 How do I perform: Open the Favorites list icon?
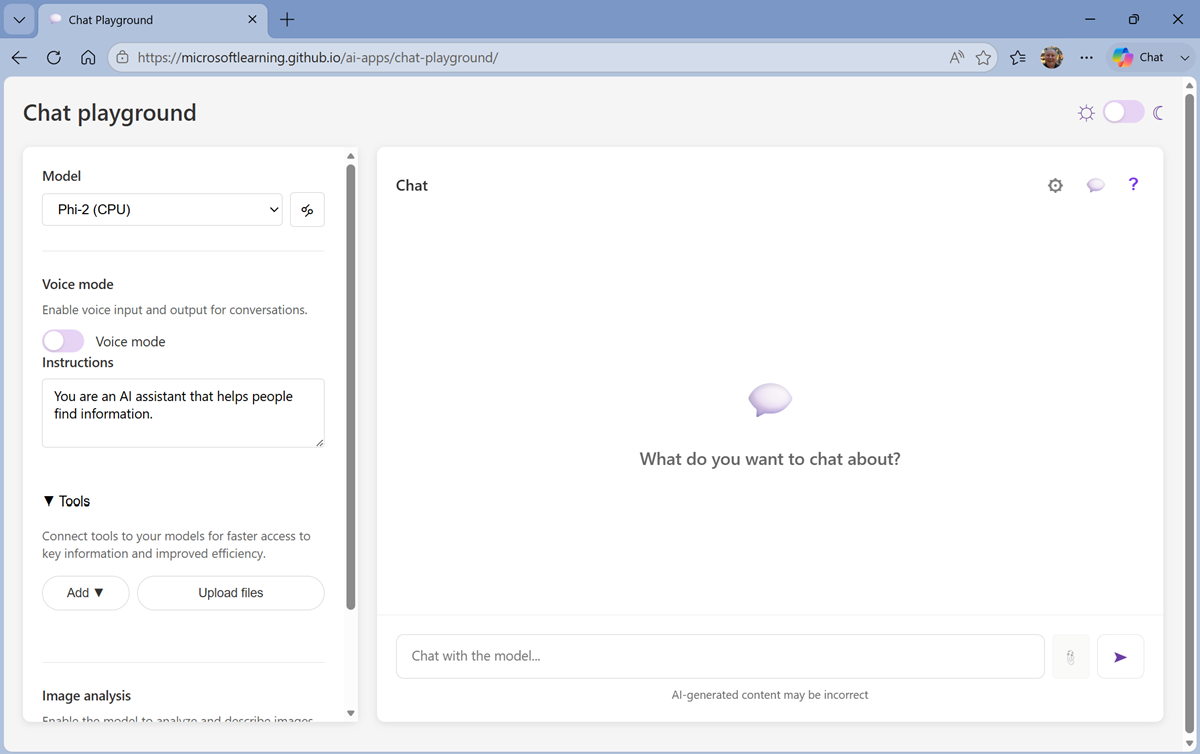[x=1018, y=58]
